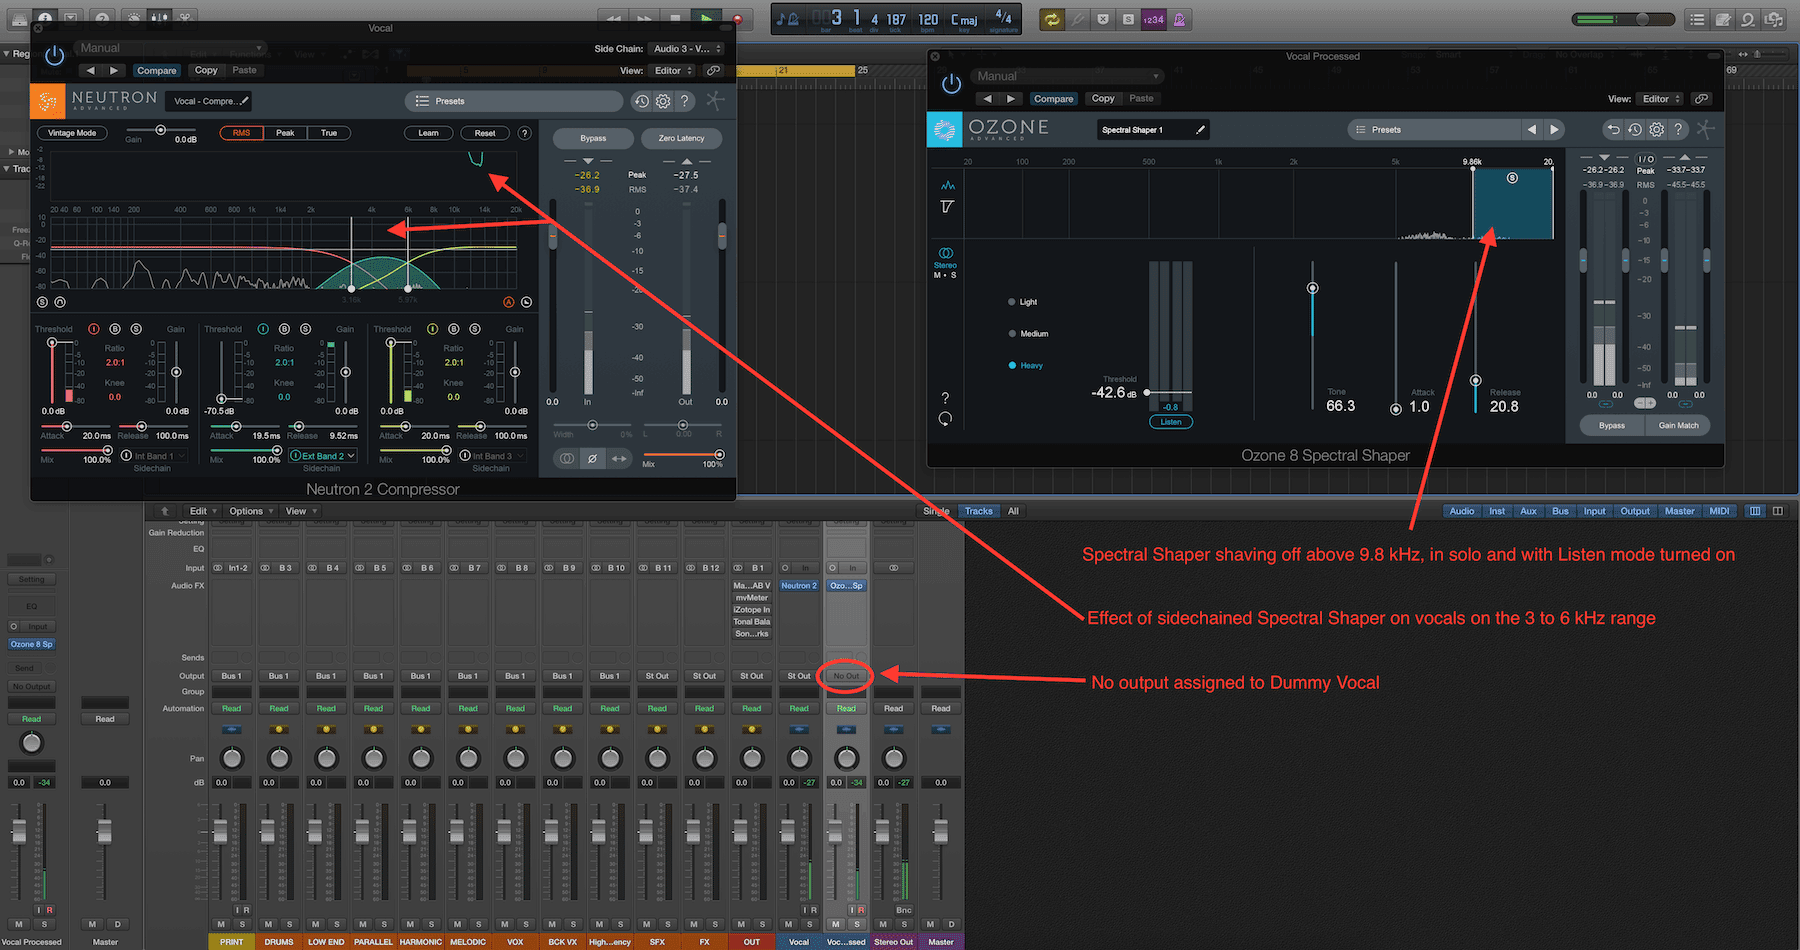Open Neutron settings gear
Screen dimensions: 1800x950
coord(663,101)
